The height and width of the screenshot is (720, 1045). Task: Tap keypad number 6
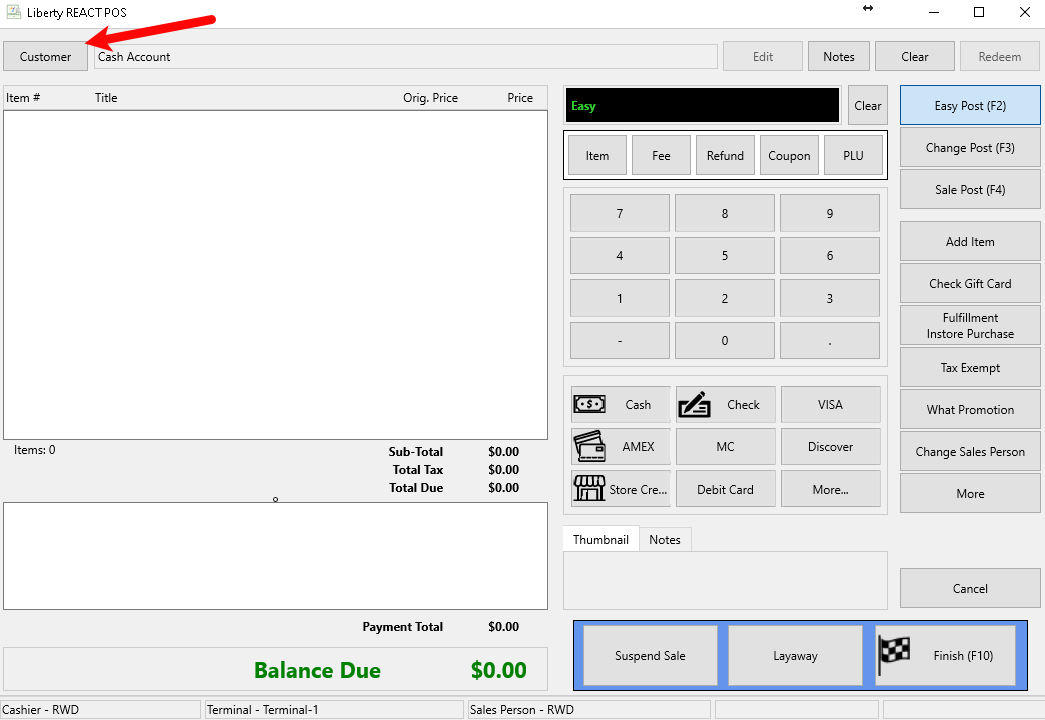click(x=830, y=255)
